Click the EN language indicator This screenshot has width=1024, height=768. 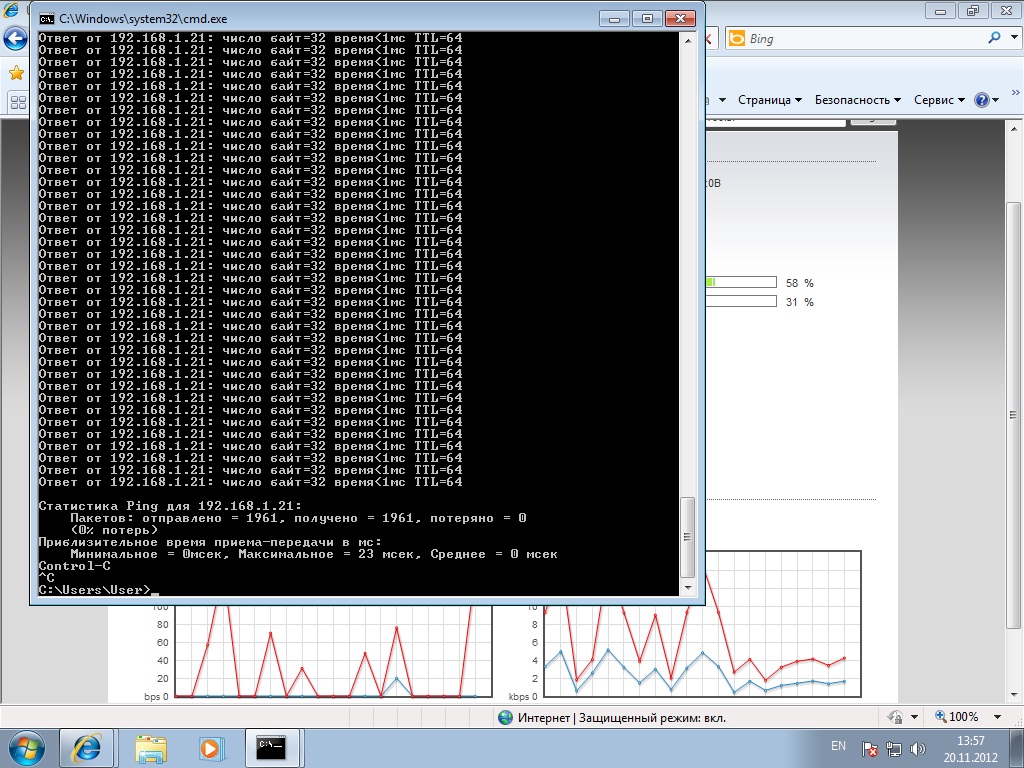(838, 747)
